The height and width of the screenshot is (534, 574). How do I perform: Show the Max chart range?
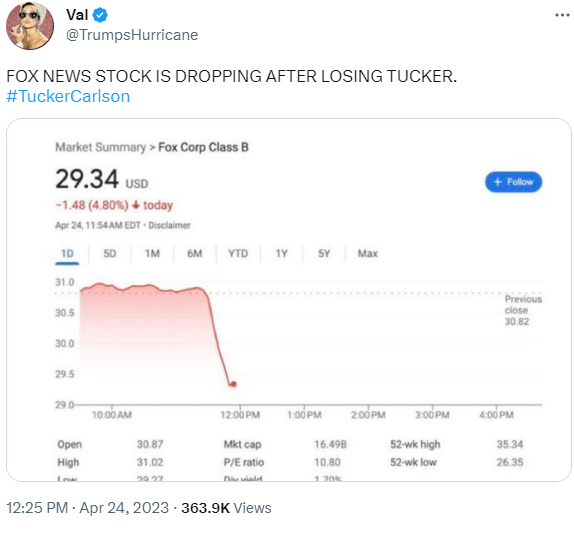[x=368, y=254]
